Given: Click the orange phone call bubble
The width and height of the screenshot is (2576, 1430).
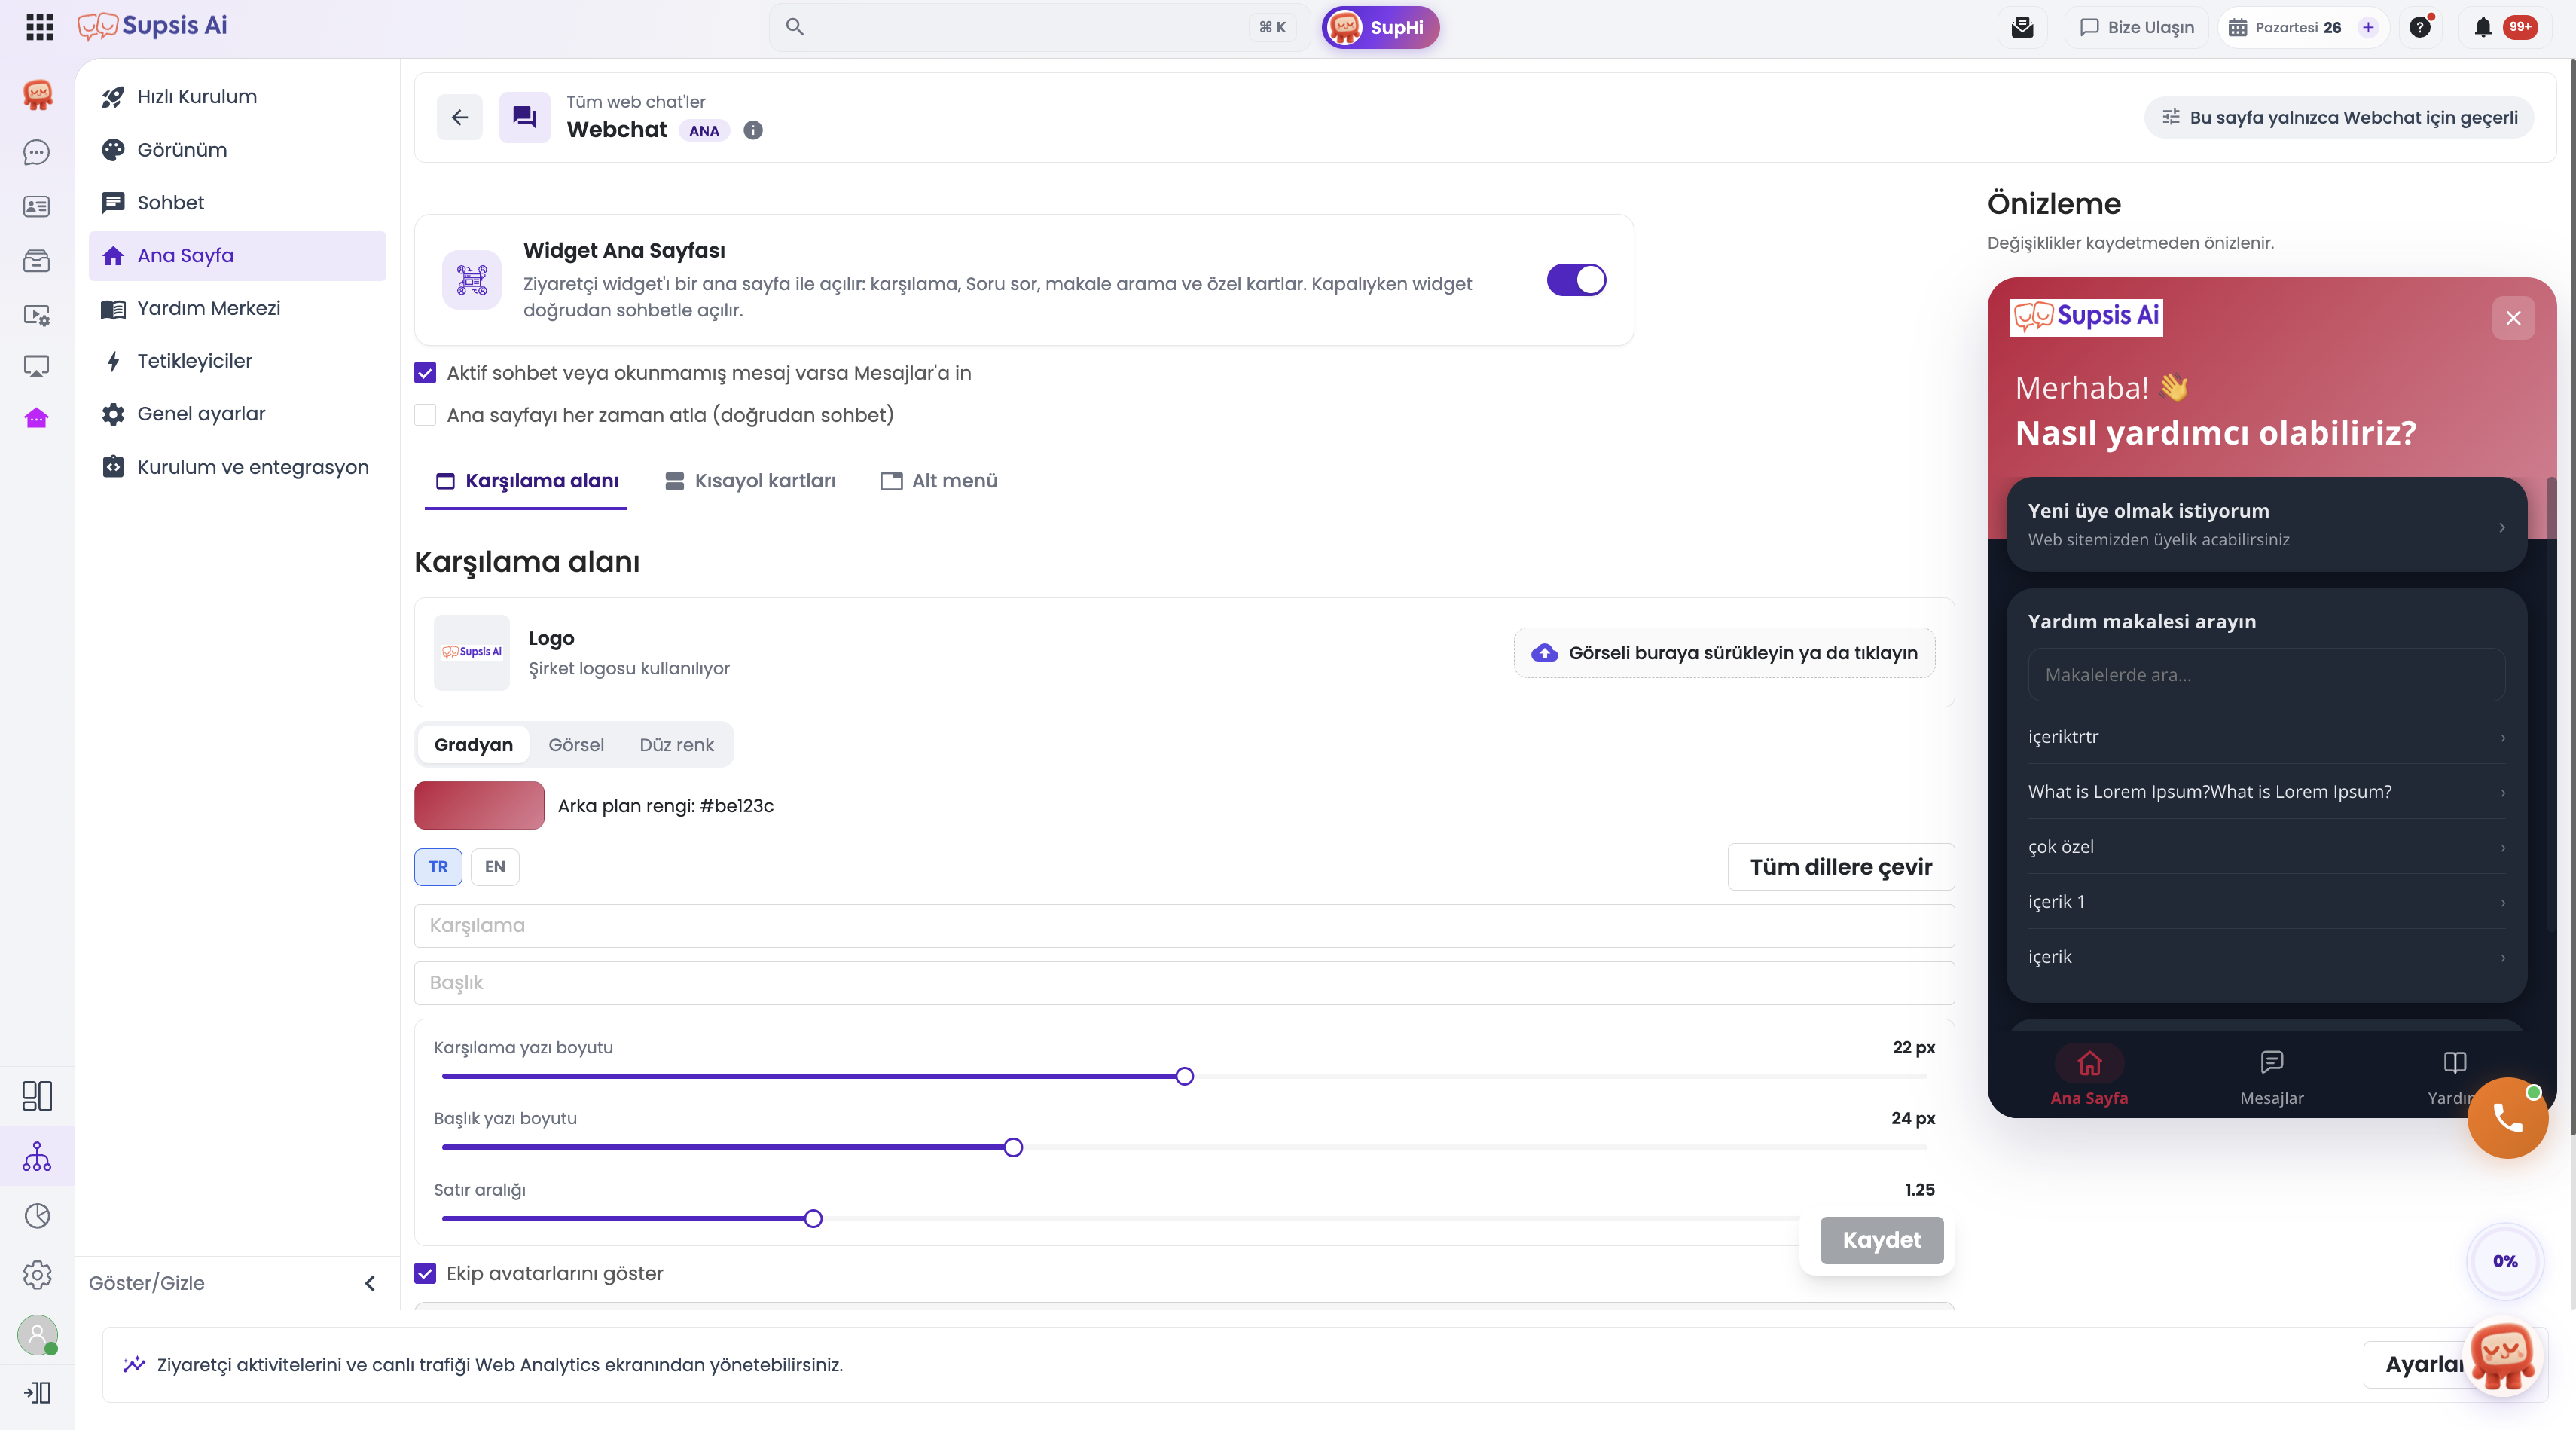Looking at the screenshot, I should tap(2507, 1118).
